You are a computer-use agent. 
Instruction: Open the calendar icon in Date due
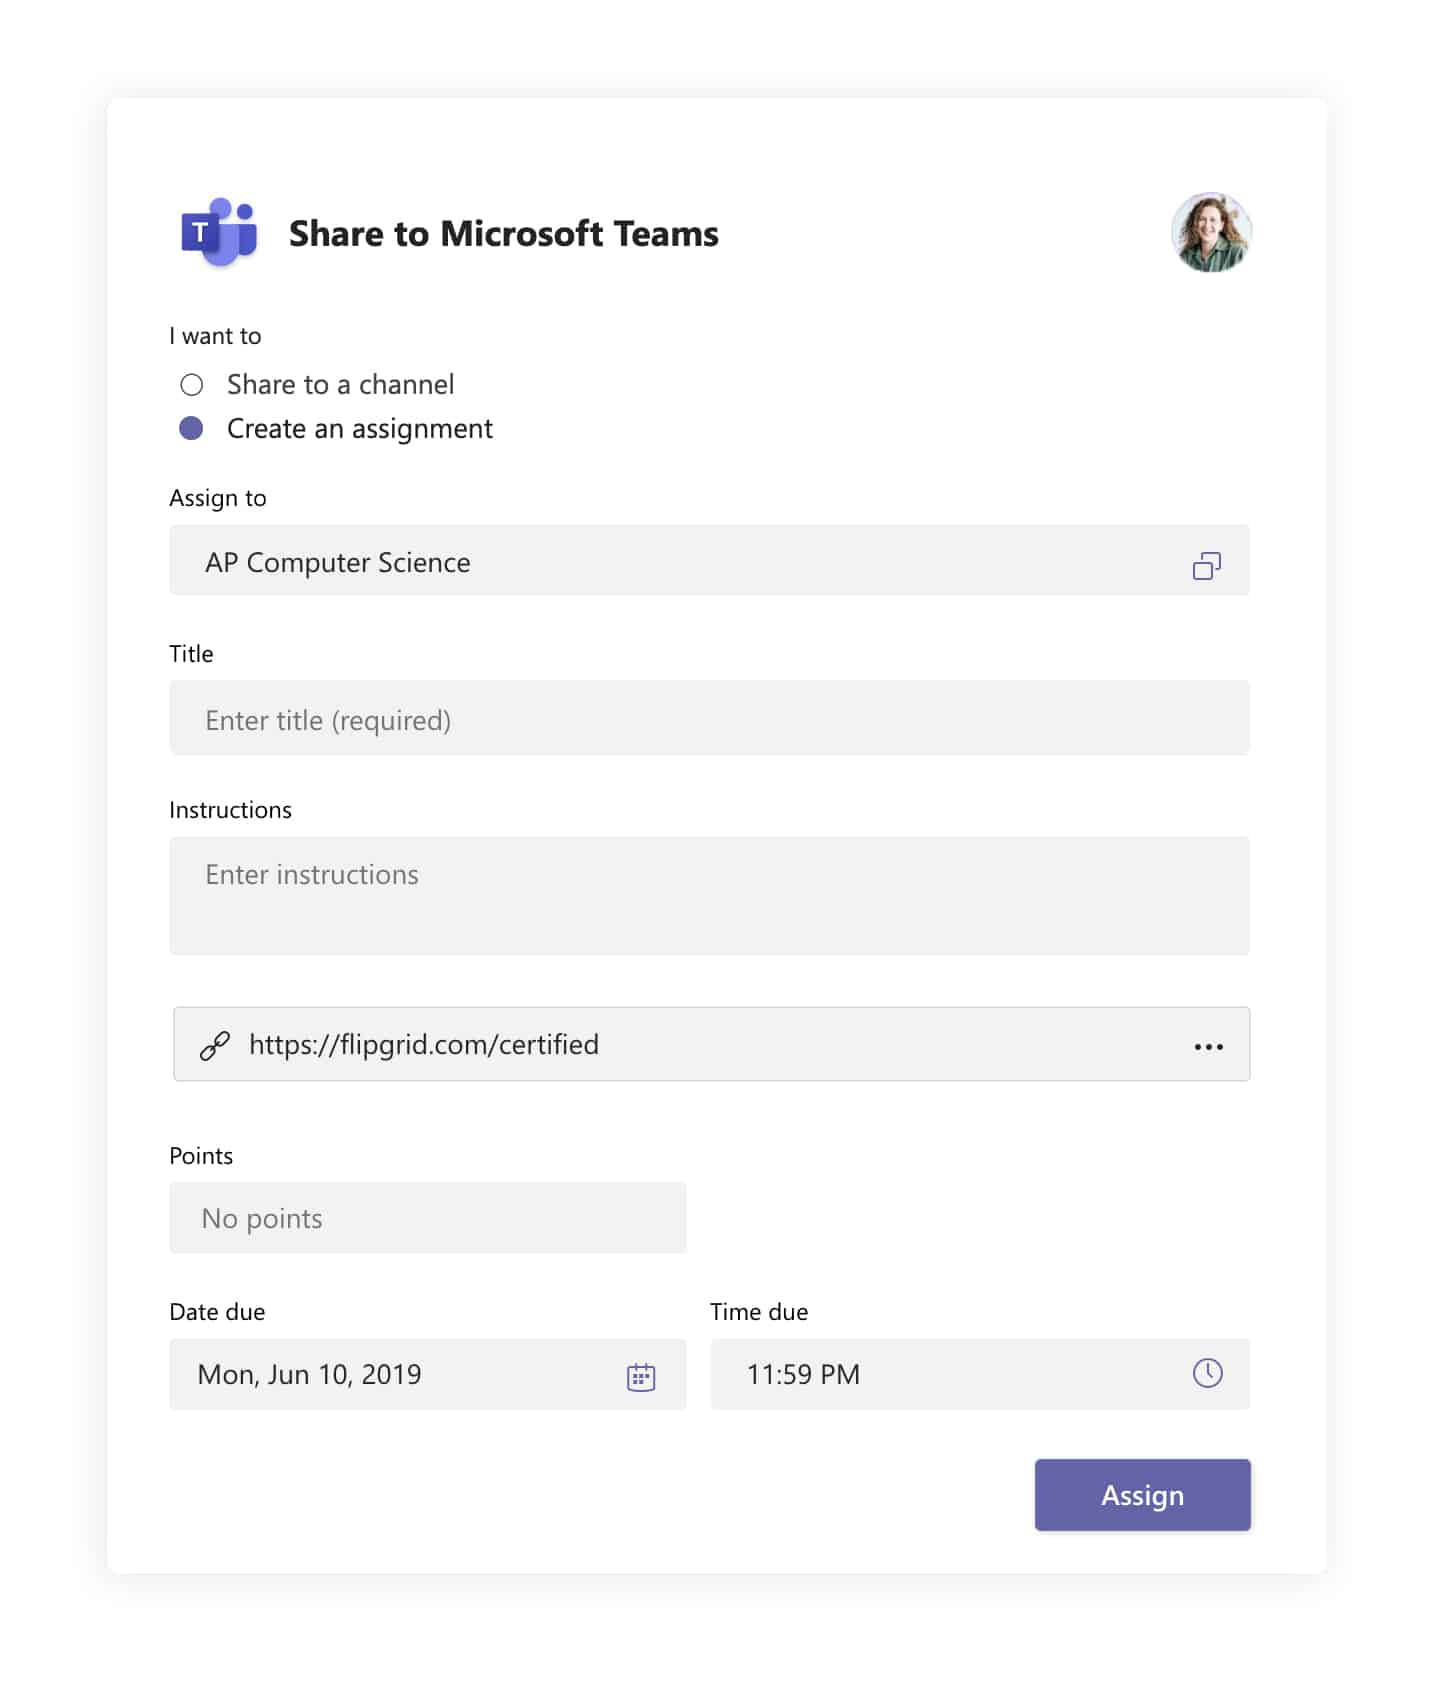coord(640,1376)
